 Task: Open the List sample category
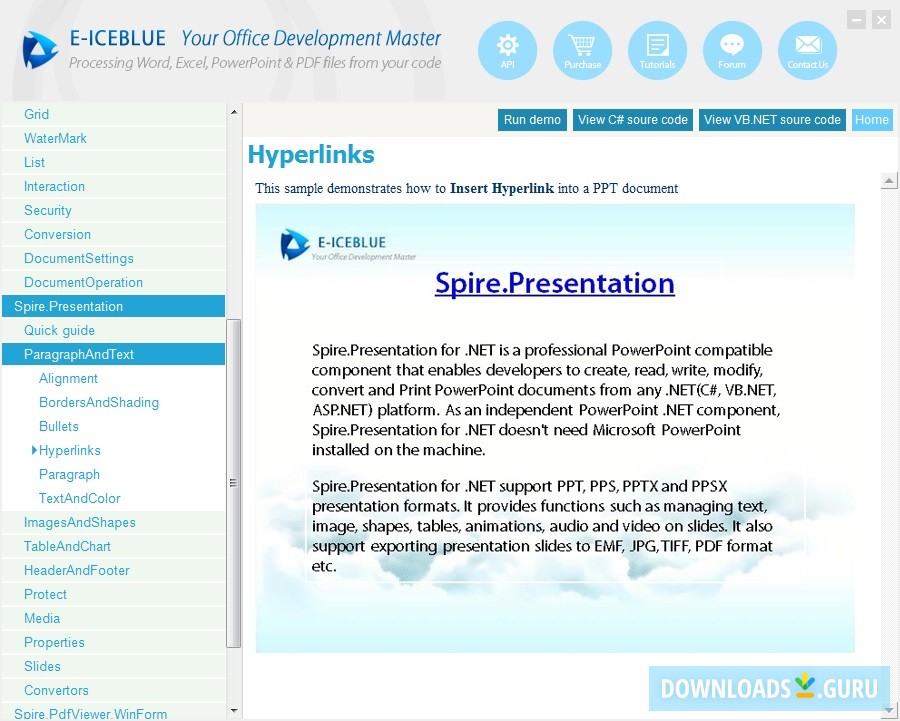[114, 162]
